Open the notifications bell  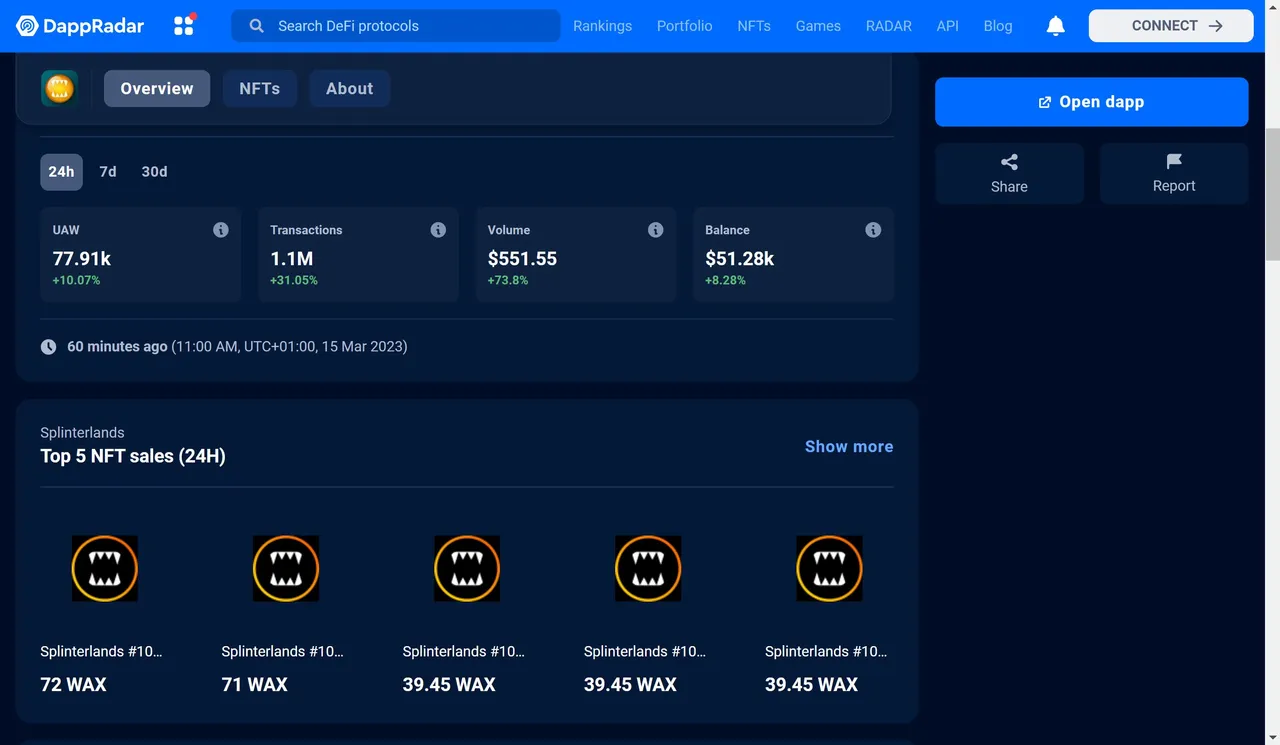coord(1055,26)
